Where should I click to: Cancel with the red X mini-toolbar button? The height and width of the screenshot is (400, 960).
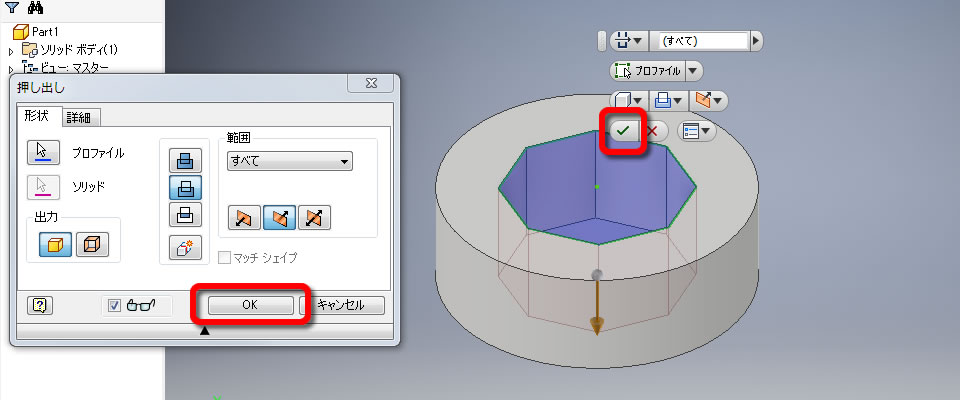point(653,130)
